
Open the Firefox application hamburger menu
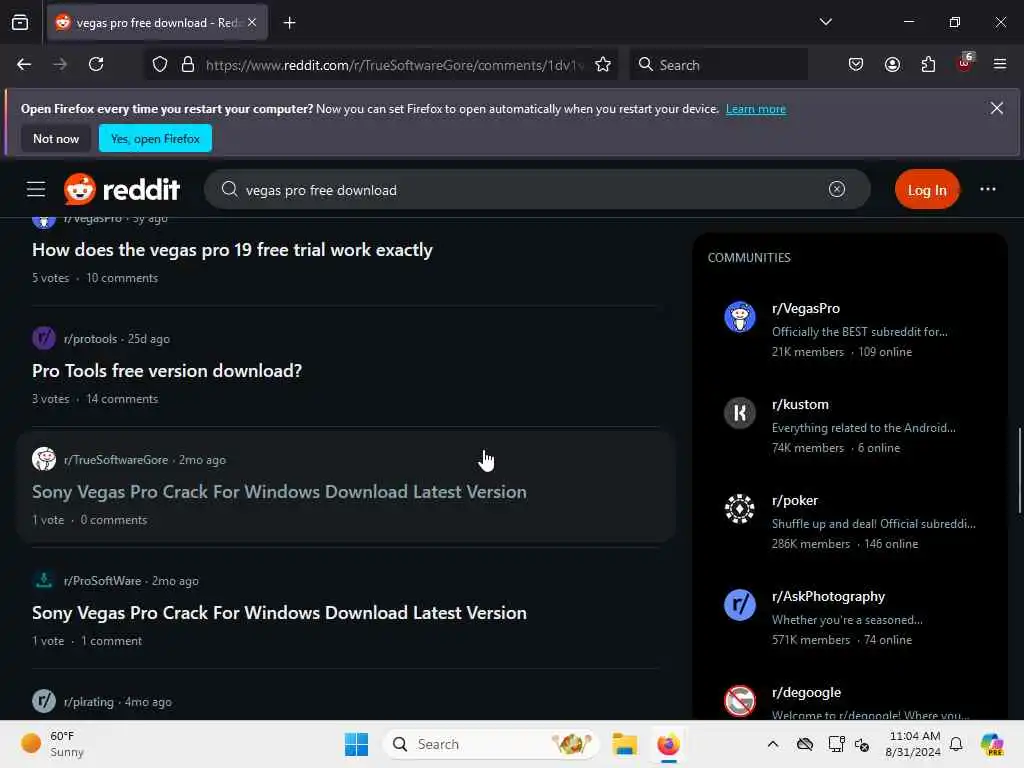click(1000, 64)
